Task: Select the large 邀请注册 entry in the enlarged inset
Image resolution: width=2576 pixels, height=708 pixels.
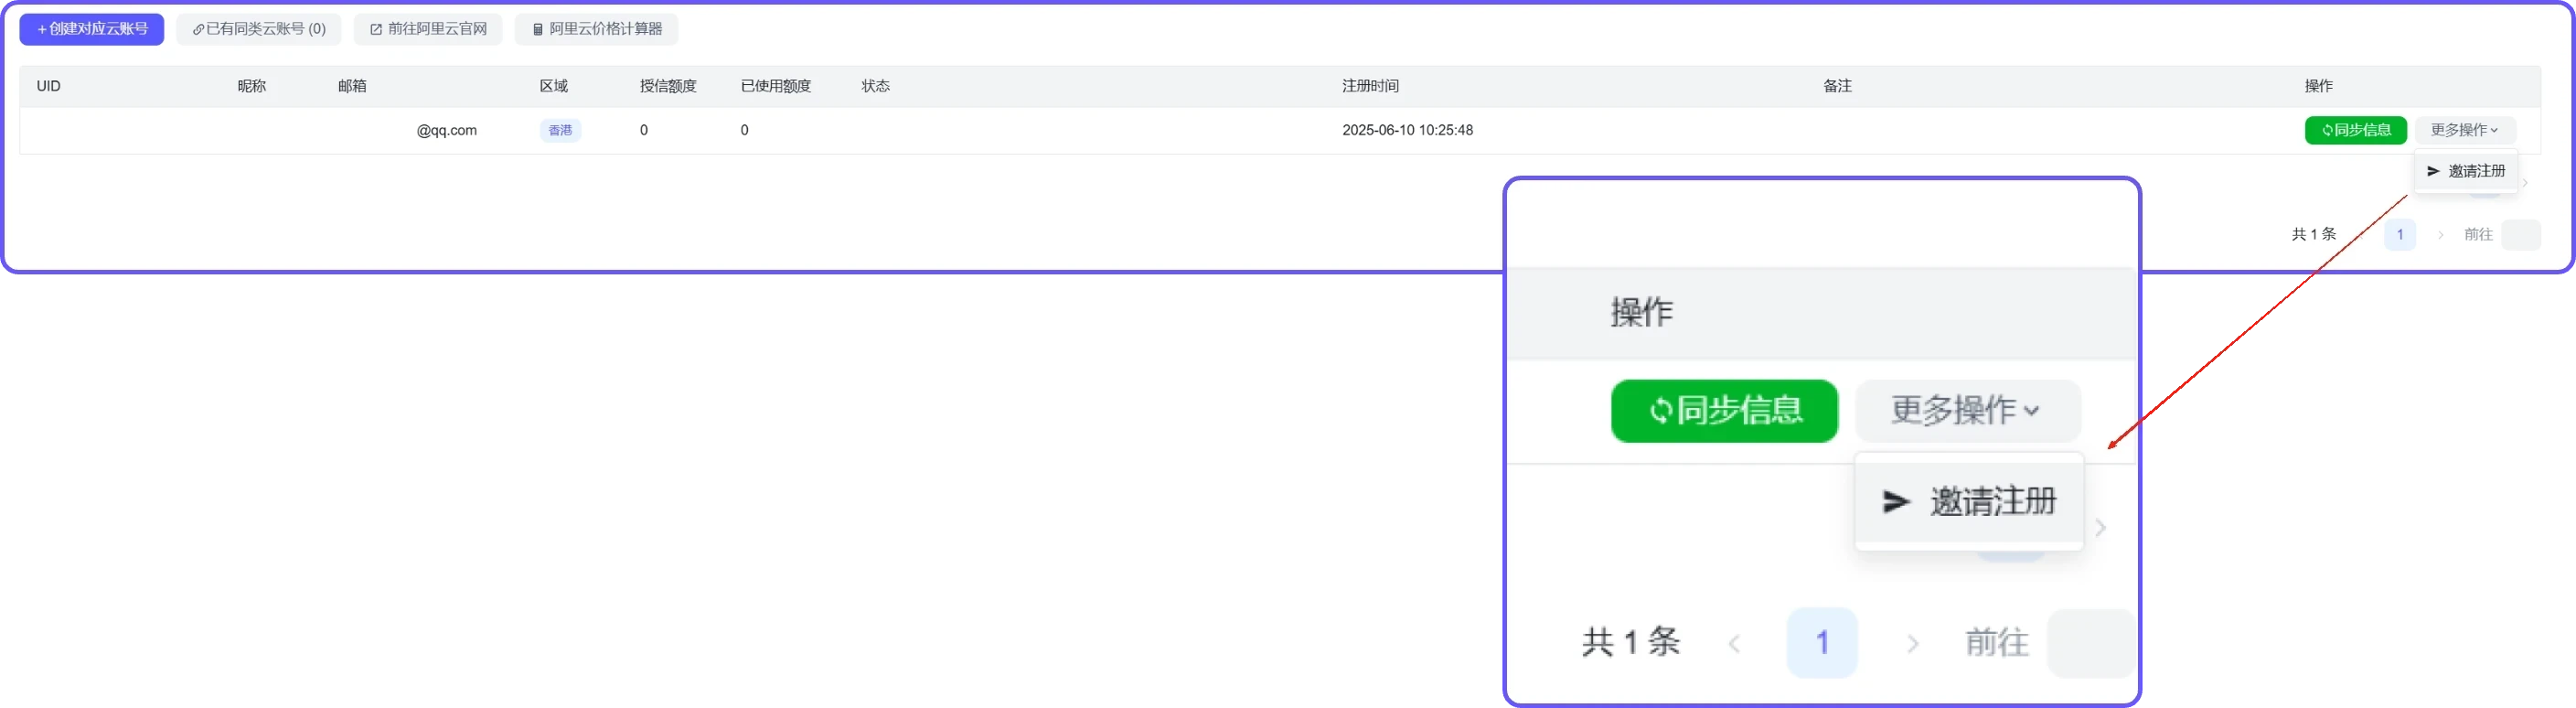Action: [1969, 500]
